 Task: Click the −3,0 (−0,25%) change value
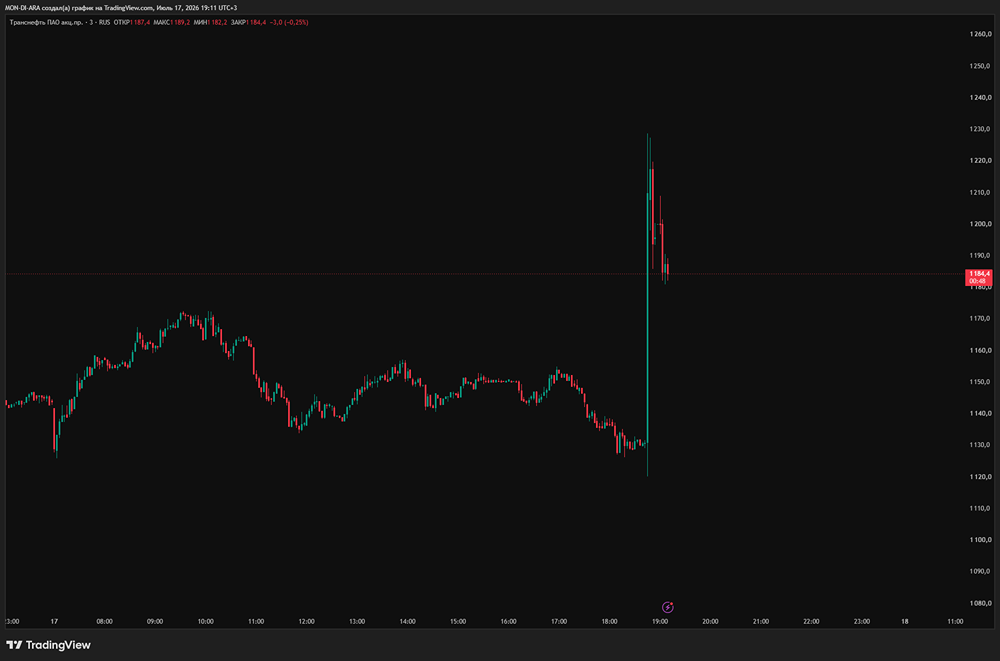point(289,22)
